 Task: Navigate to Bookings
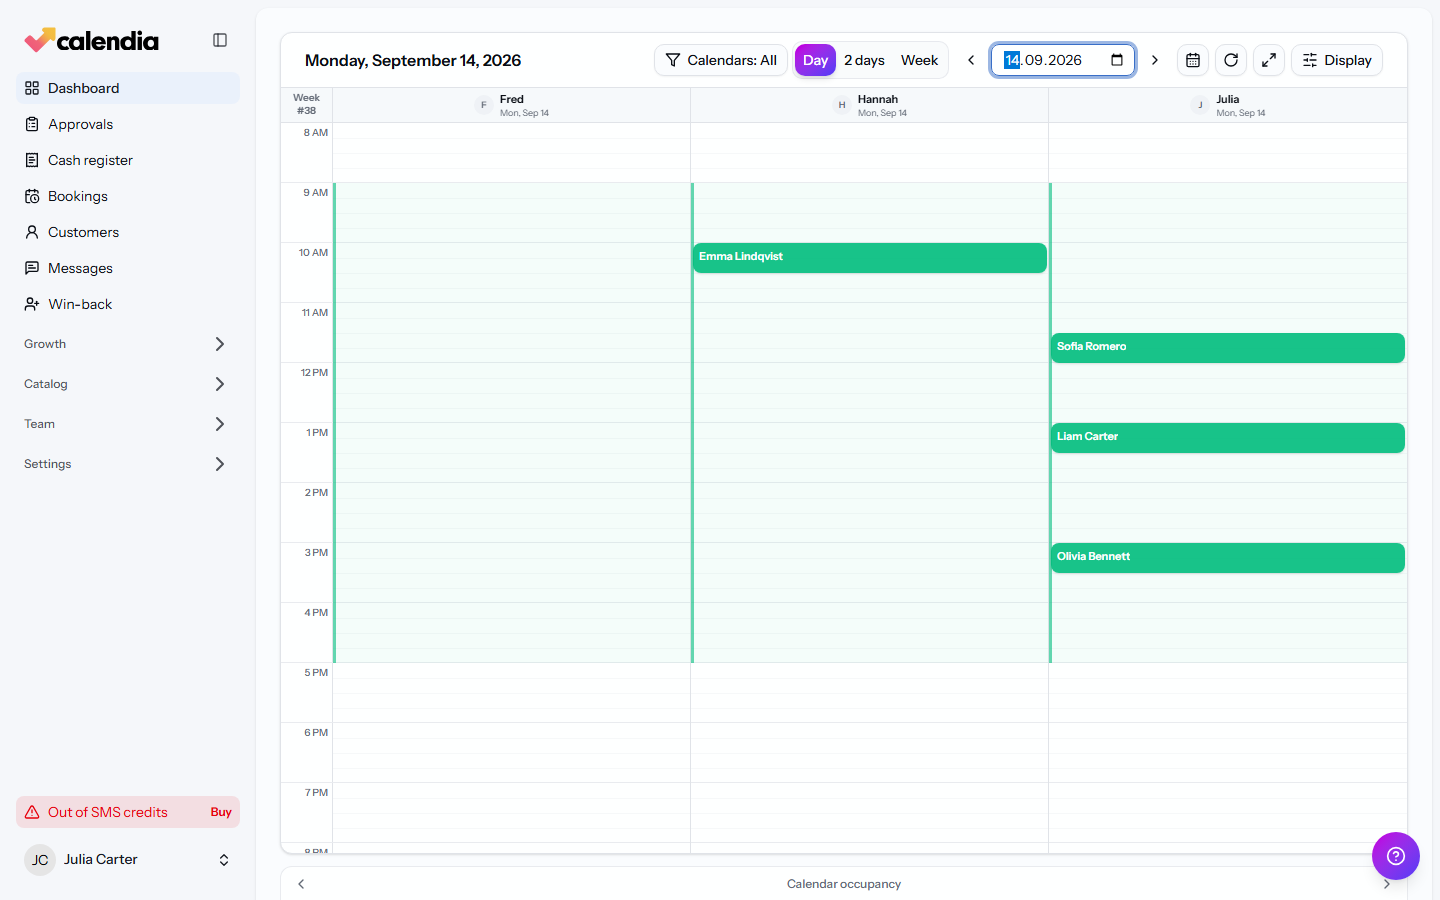click(128, 196)
